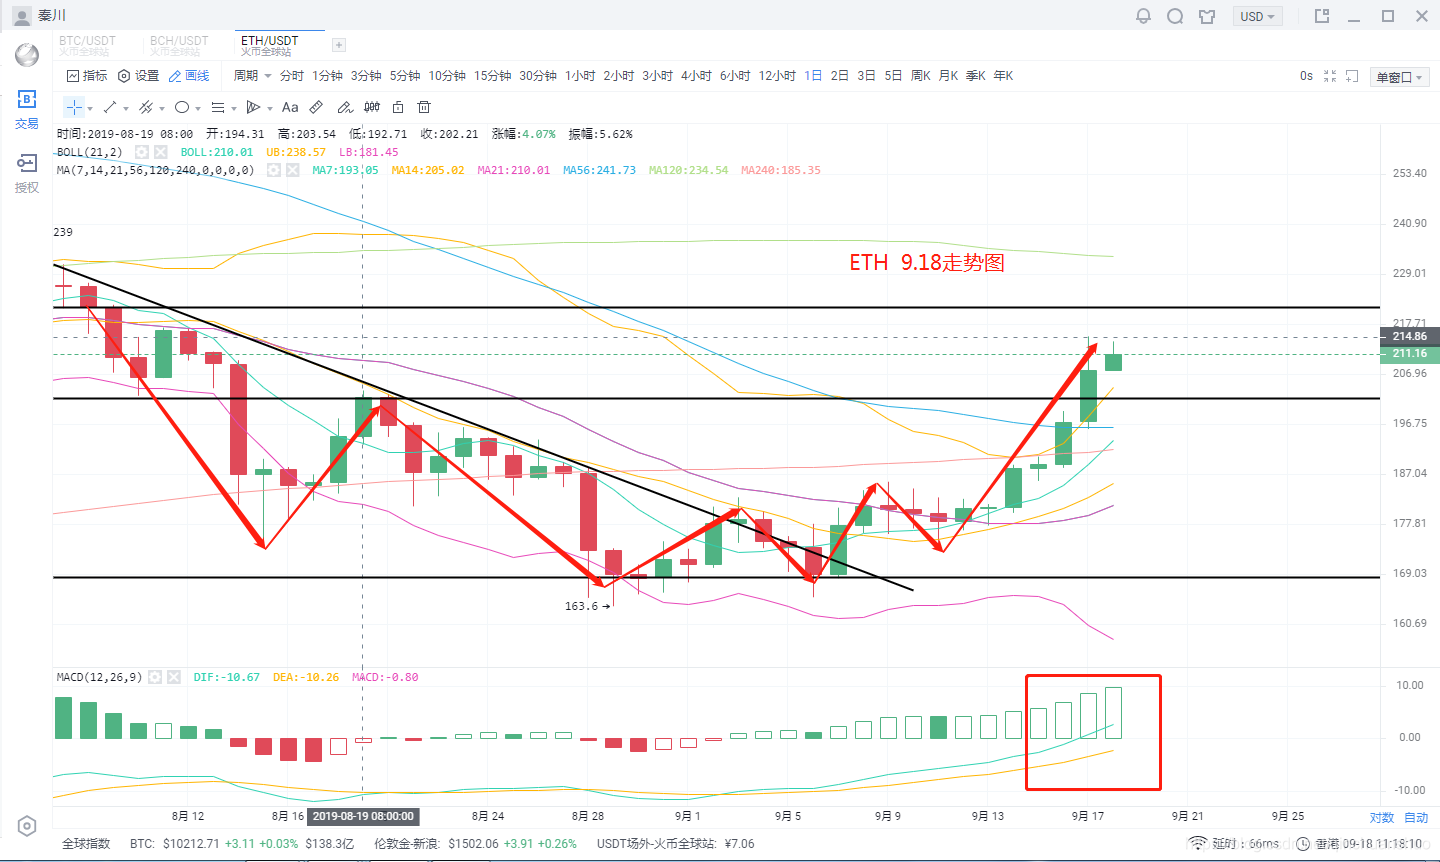Select the trend line drawing tool
Viewport: 1440px width, 862px height.
click(110, 107)
